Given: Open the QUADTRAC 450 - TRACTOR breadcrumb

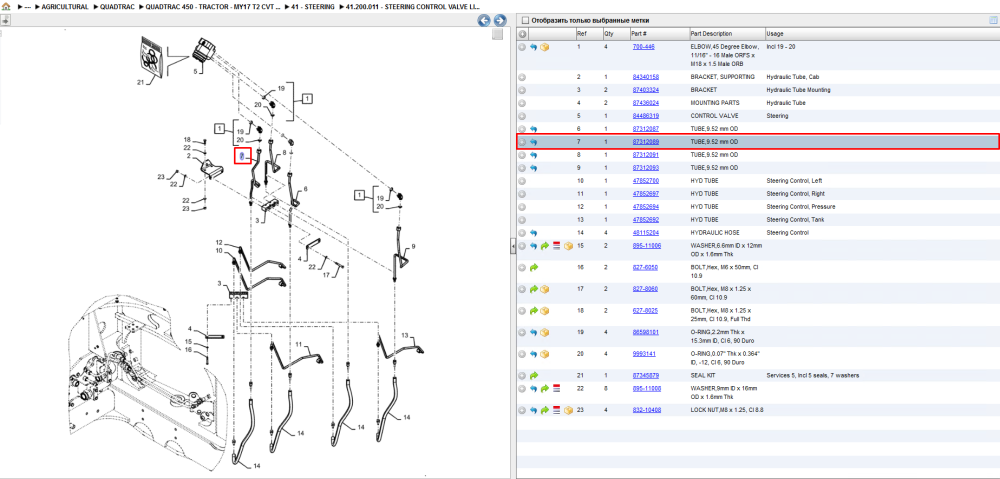Looking at the screenshot, I should [212, 6].
